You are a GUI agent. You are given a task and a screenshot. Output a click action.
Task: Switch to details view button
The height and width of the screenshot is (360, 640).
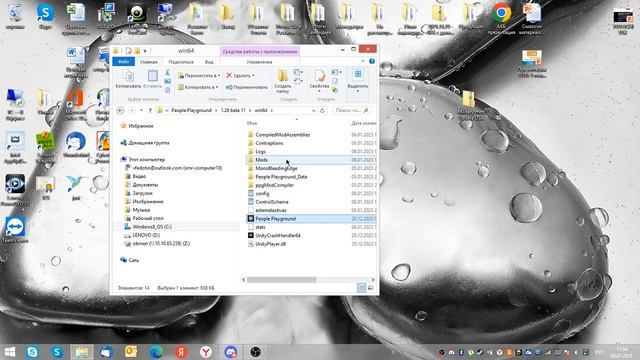(362, 288)
